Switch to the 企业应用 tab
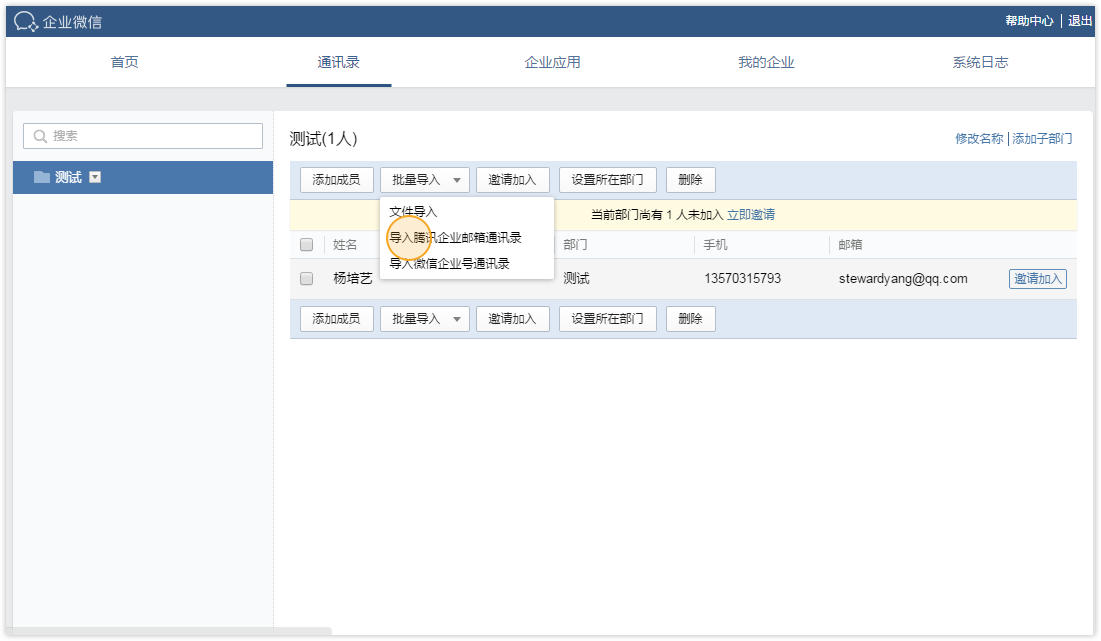 point(552,62)
